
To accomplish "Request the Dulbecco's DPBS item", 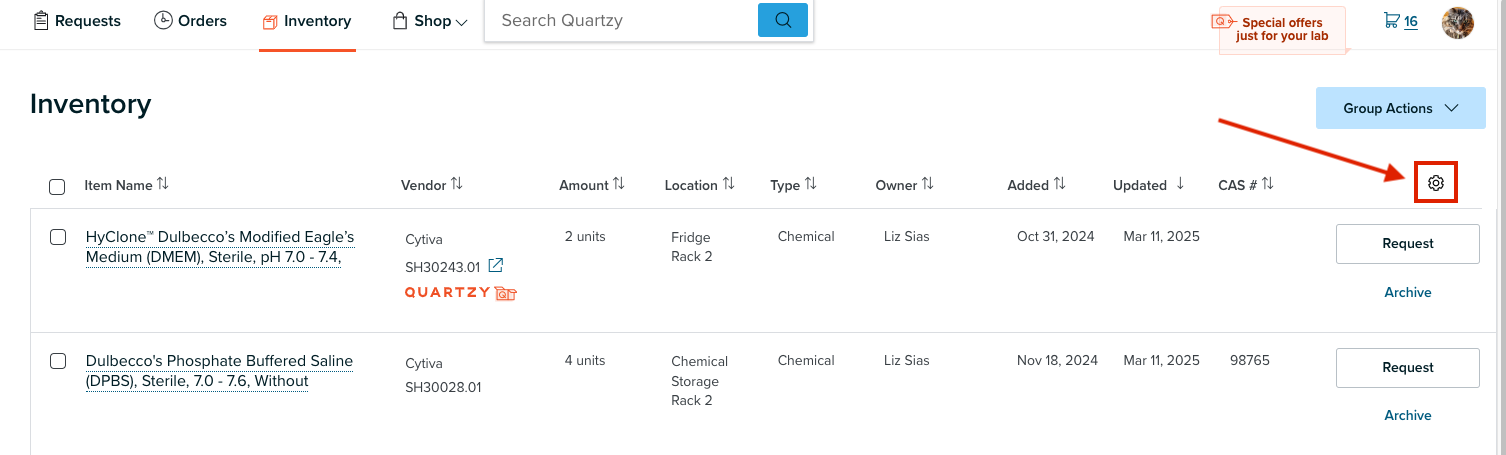I will point(1407,368).
